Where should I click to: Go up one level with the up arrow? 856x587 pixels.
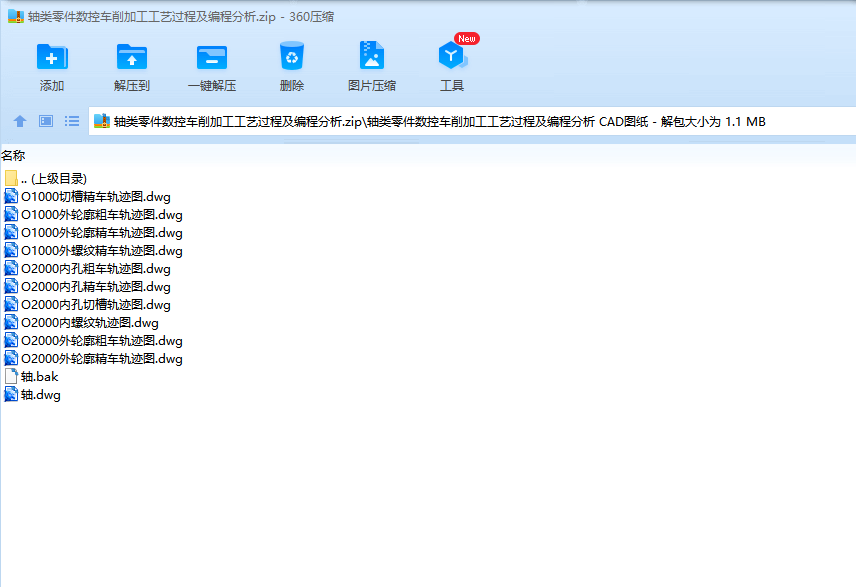click(x=20, y=121)
